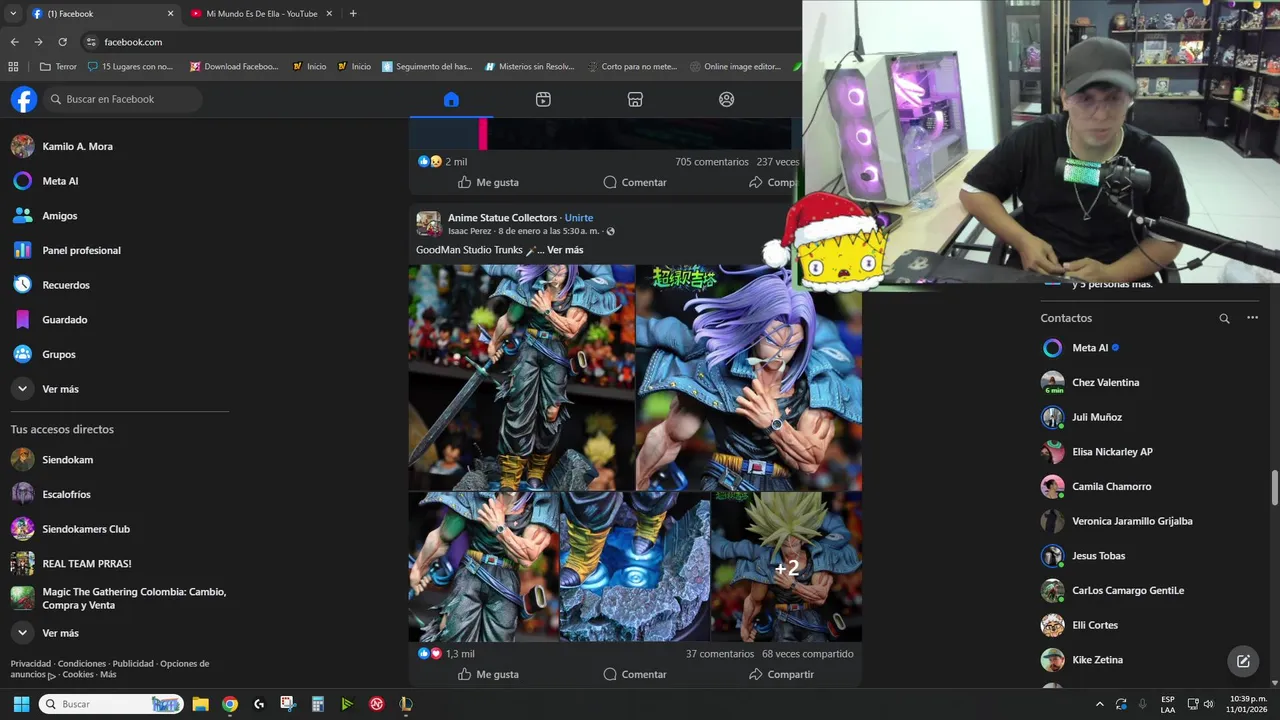Start a new message with compose icon
This screenshot has width=1280, height=720.
[1243, 661]
